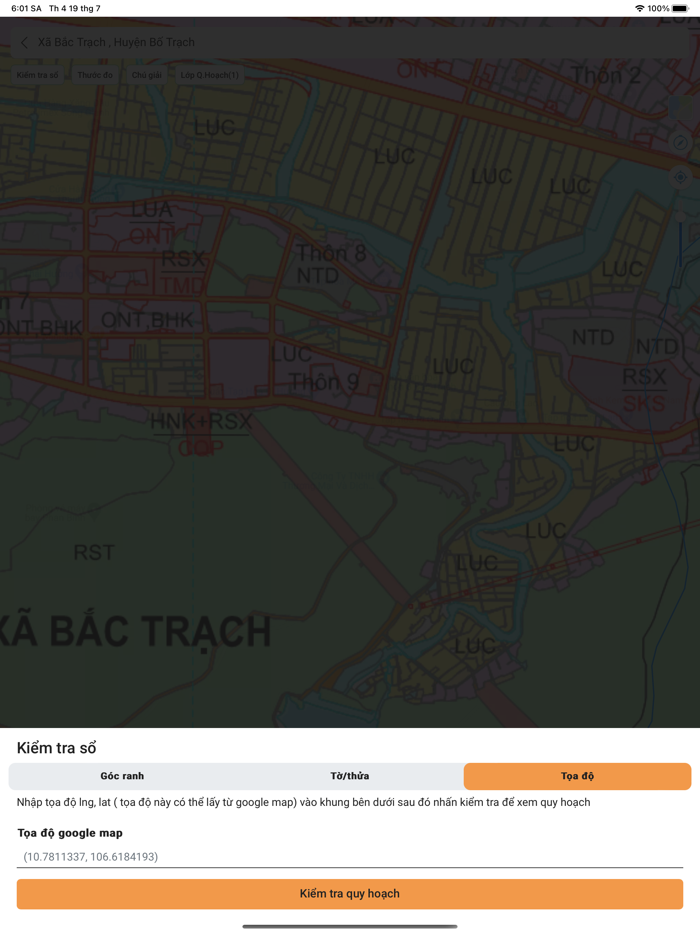Viewport: 700px width, 934px height.
Task: Switch to the Tờ/thửa tab
Action: coord(350,775)
